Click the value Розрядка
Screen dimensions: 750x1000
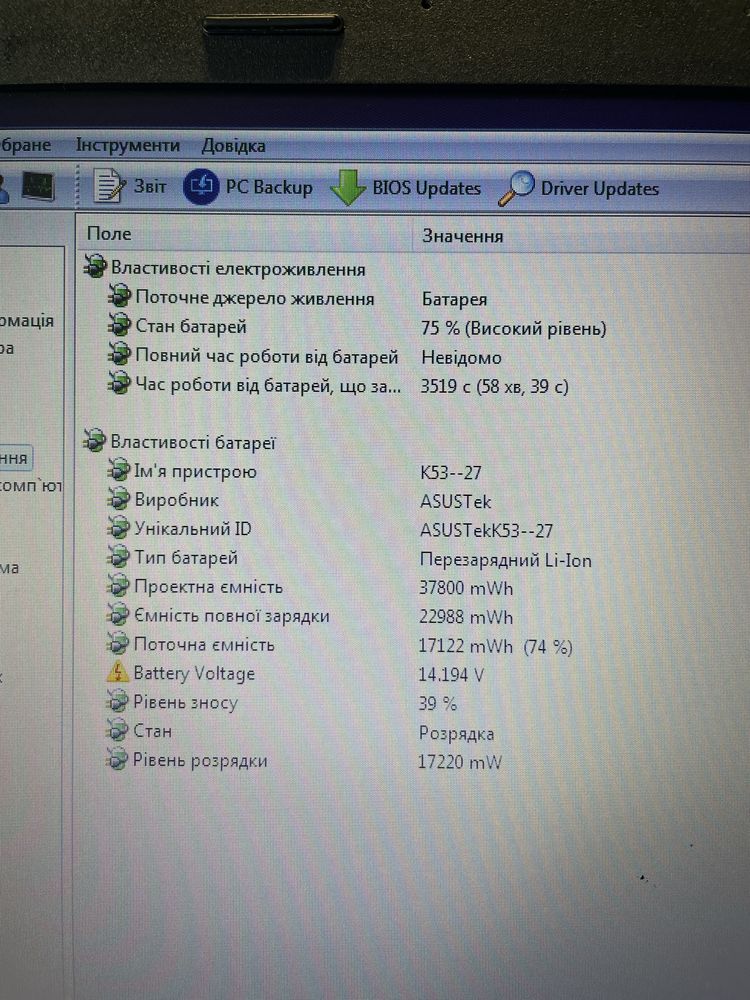click(x=456, y=733)
